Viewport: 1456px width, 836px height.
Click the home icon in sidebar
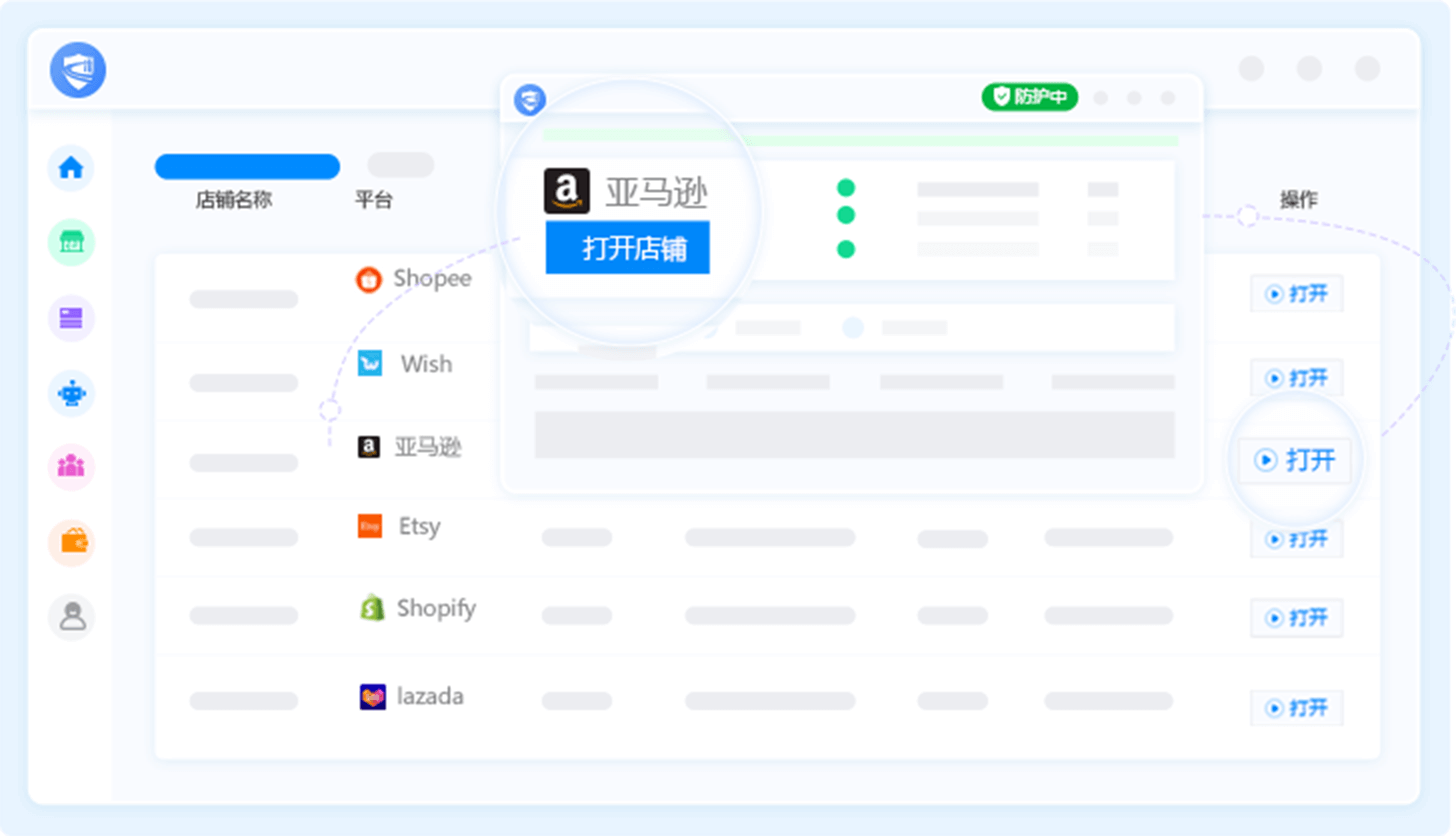(x=71, y=168)
